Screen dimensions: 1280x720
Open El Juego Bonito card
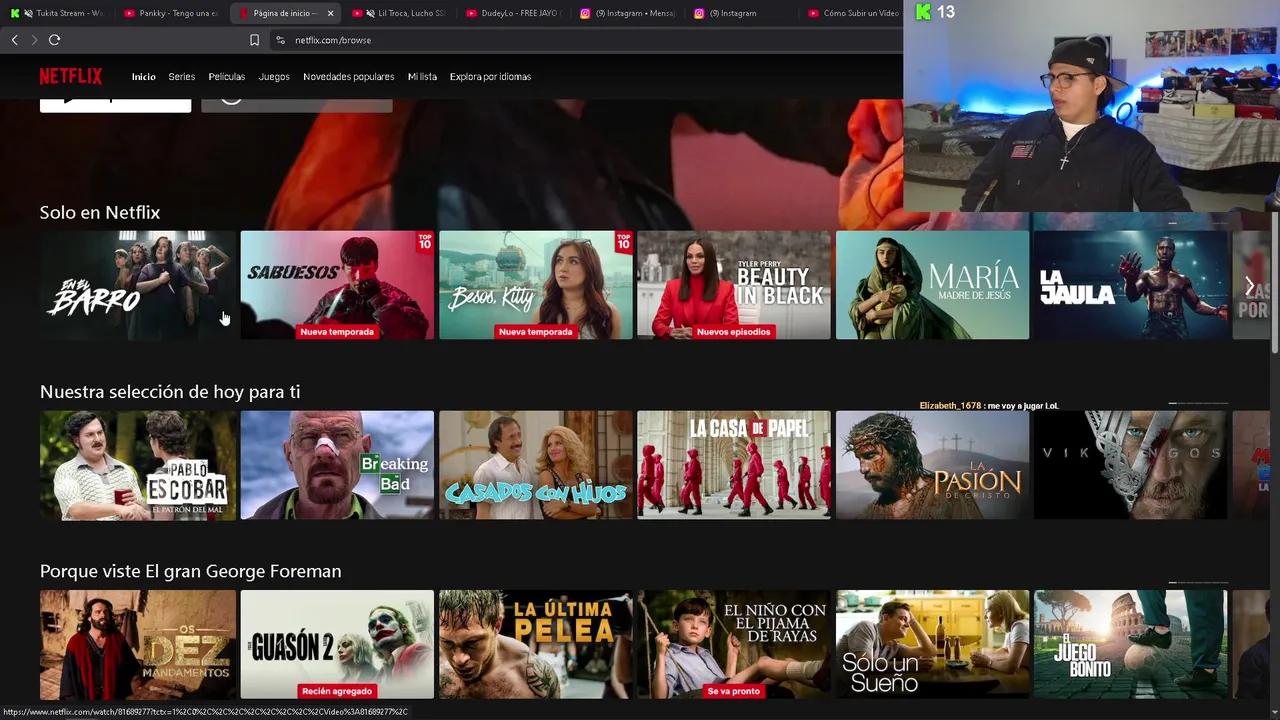pyautogui.click(x=1130, y=644)
